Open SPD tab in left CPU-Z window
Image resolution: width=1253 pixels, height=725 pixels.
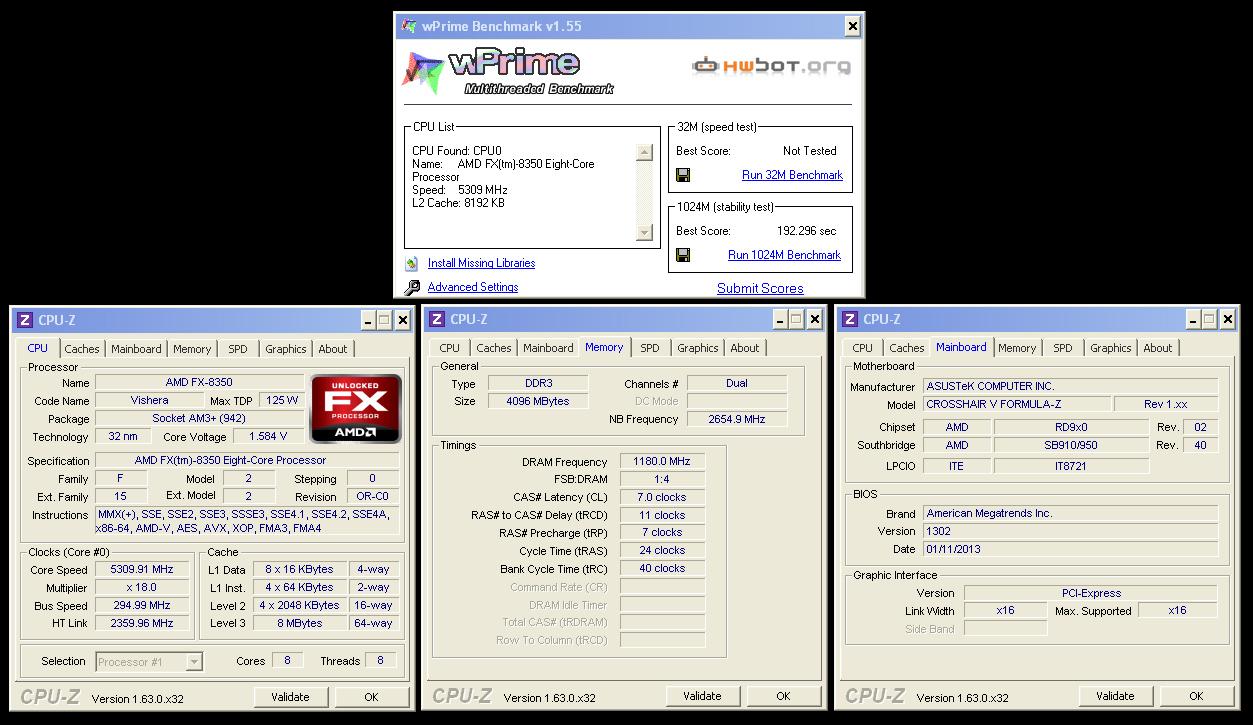coord(237,349)
